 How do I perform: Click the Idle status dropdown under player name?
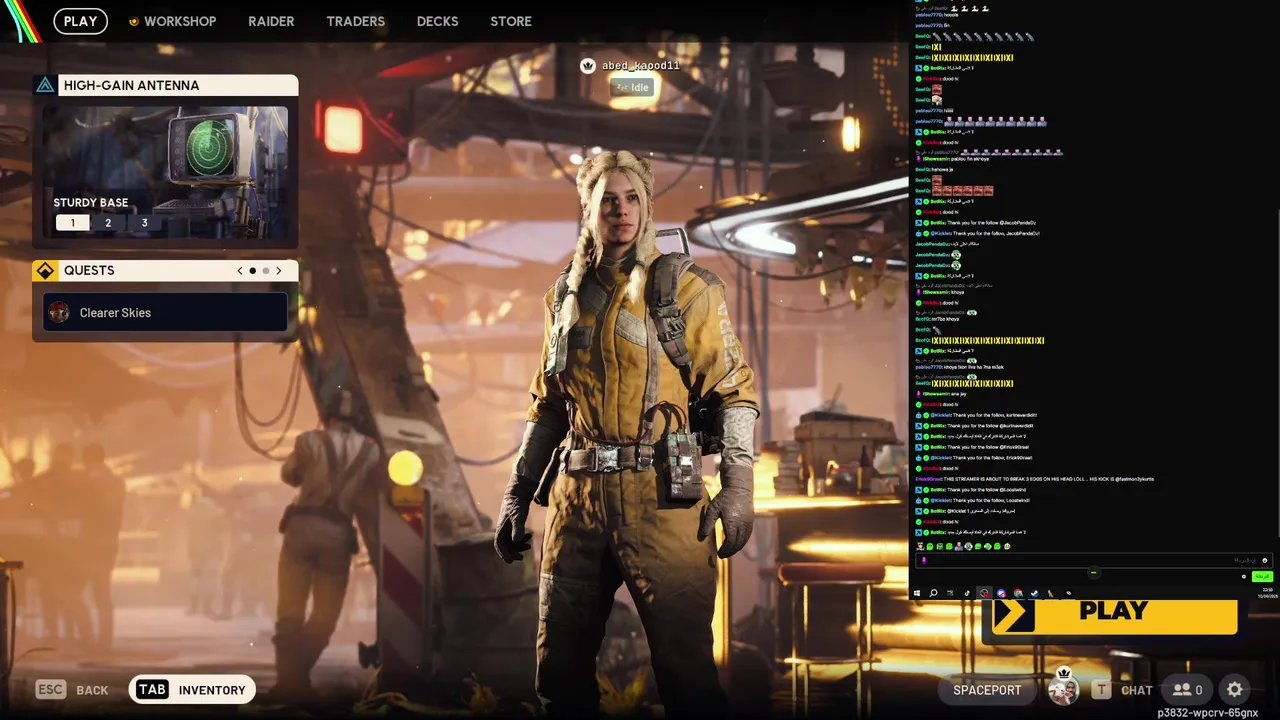pyautogui.click(x=632, y=87)
